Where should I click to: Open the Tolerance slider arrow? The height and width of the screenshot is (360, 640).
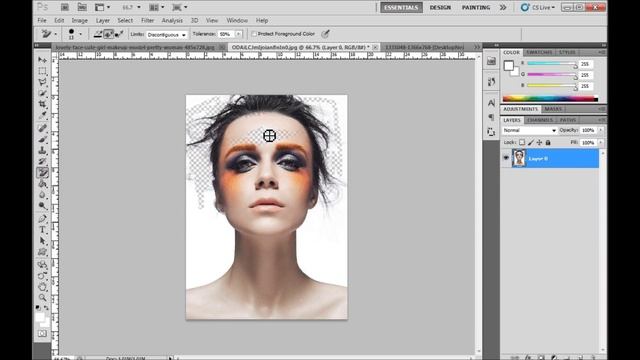[239, 34]
